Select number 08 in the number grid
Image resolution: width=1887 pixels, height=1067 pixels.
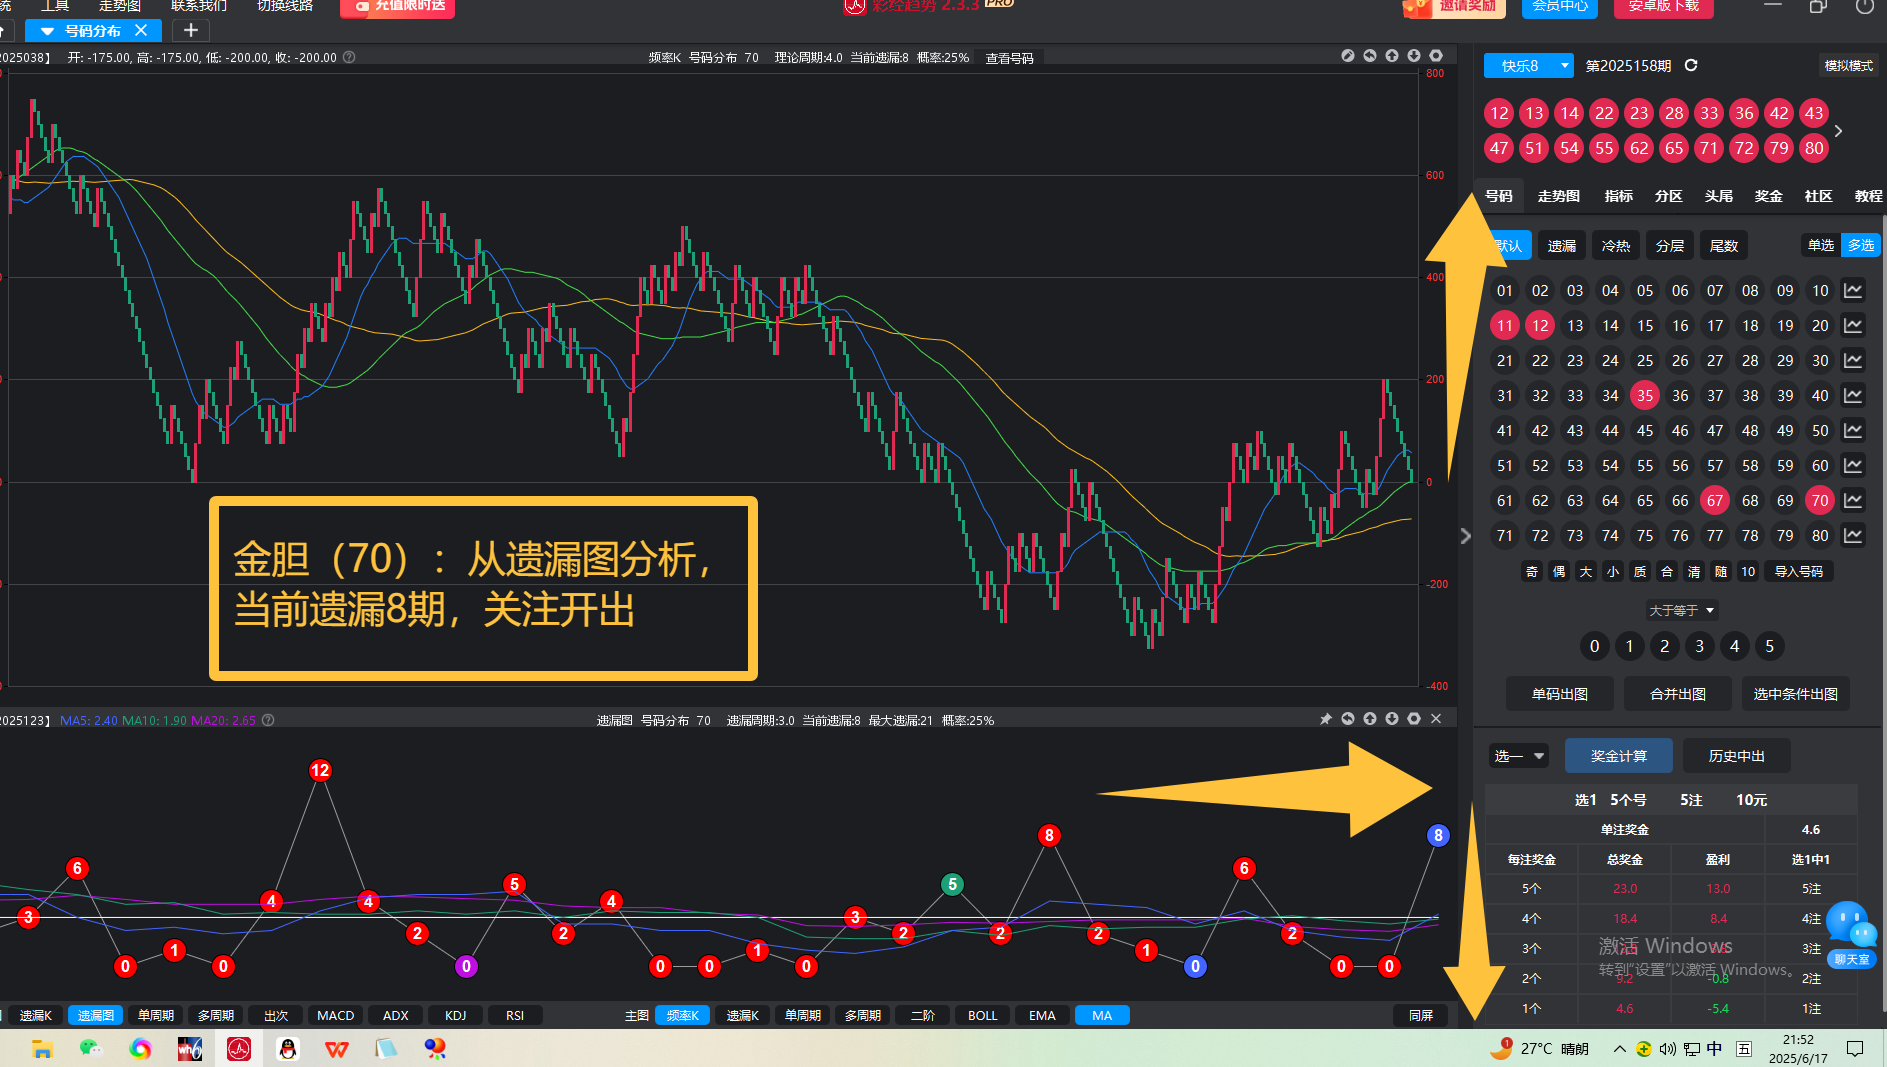[x=1750, y=290]
